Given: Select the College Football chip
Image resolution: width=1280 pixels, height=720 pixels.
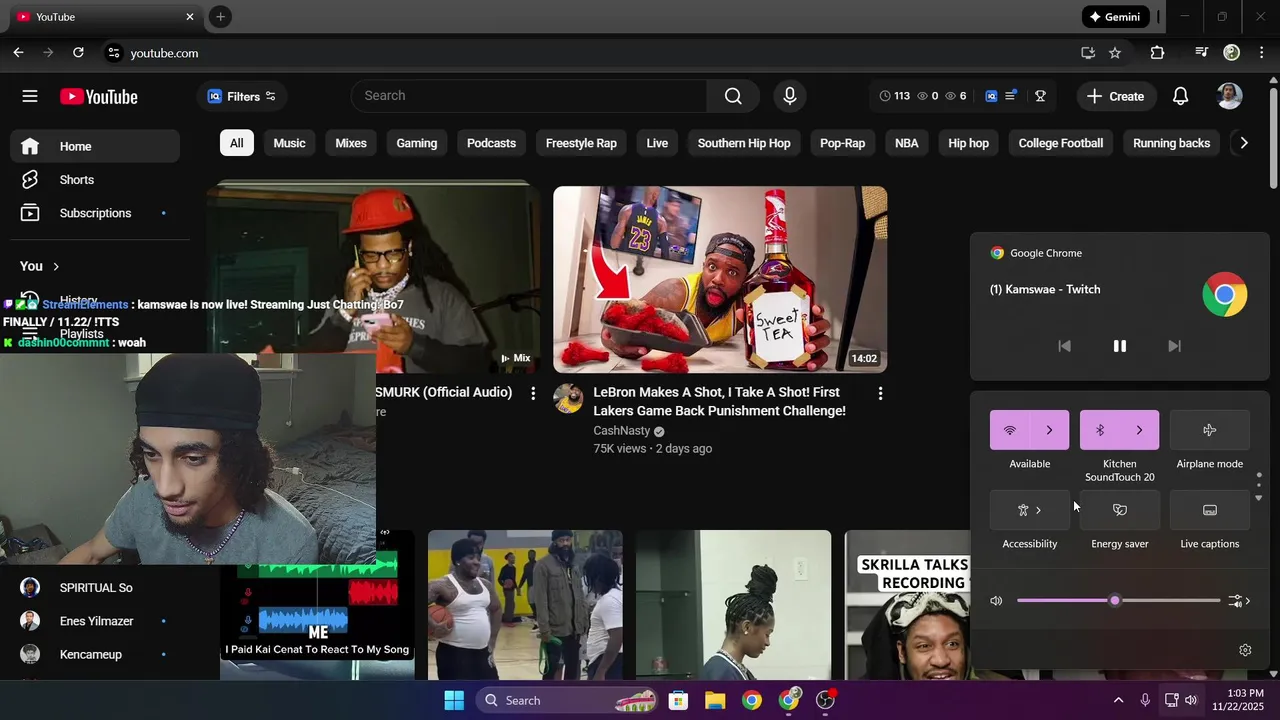Looking at the screenshot, I should [x=1061, y=143].
